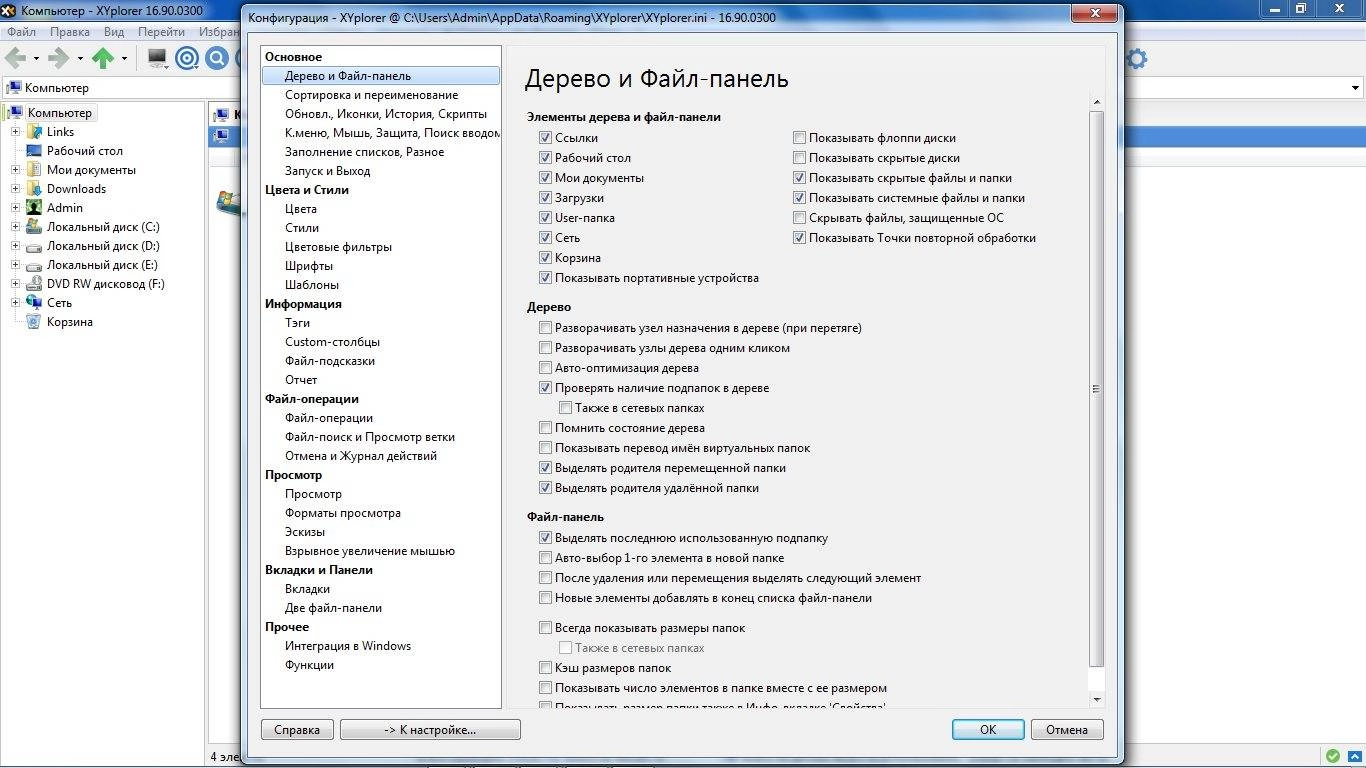
Task: Click the Downloads folder icon in tree
Action: click(x=34, y=189)
